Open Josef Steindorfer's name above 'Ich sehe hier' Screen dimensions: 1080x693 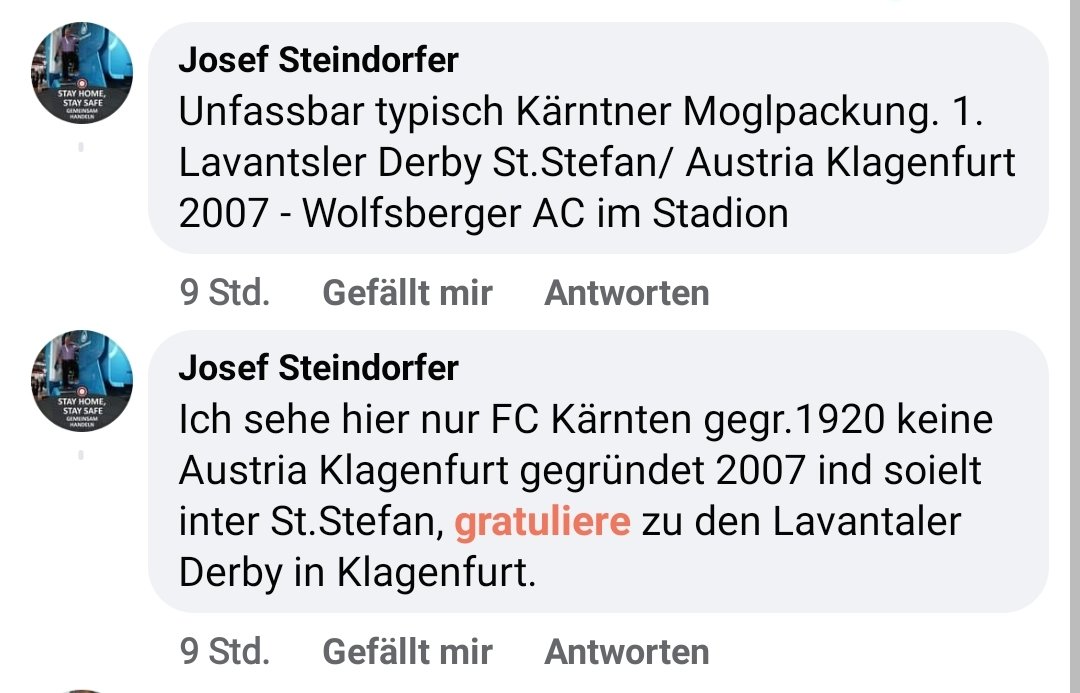point(318,368)
